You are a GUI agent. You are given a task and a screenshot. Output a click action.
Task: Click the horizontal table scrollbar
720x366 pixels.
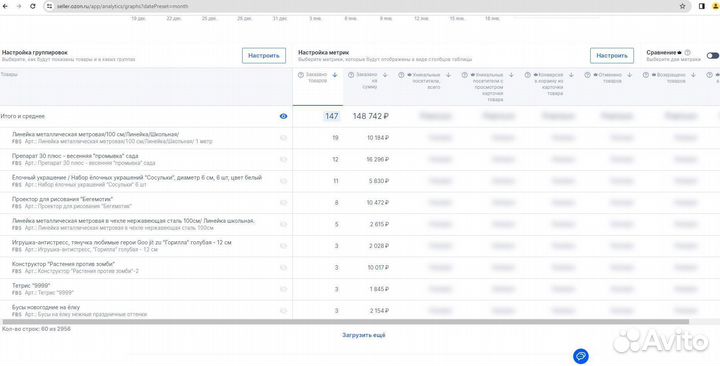pyautogui.click(x=345, y=322)
